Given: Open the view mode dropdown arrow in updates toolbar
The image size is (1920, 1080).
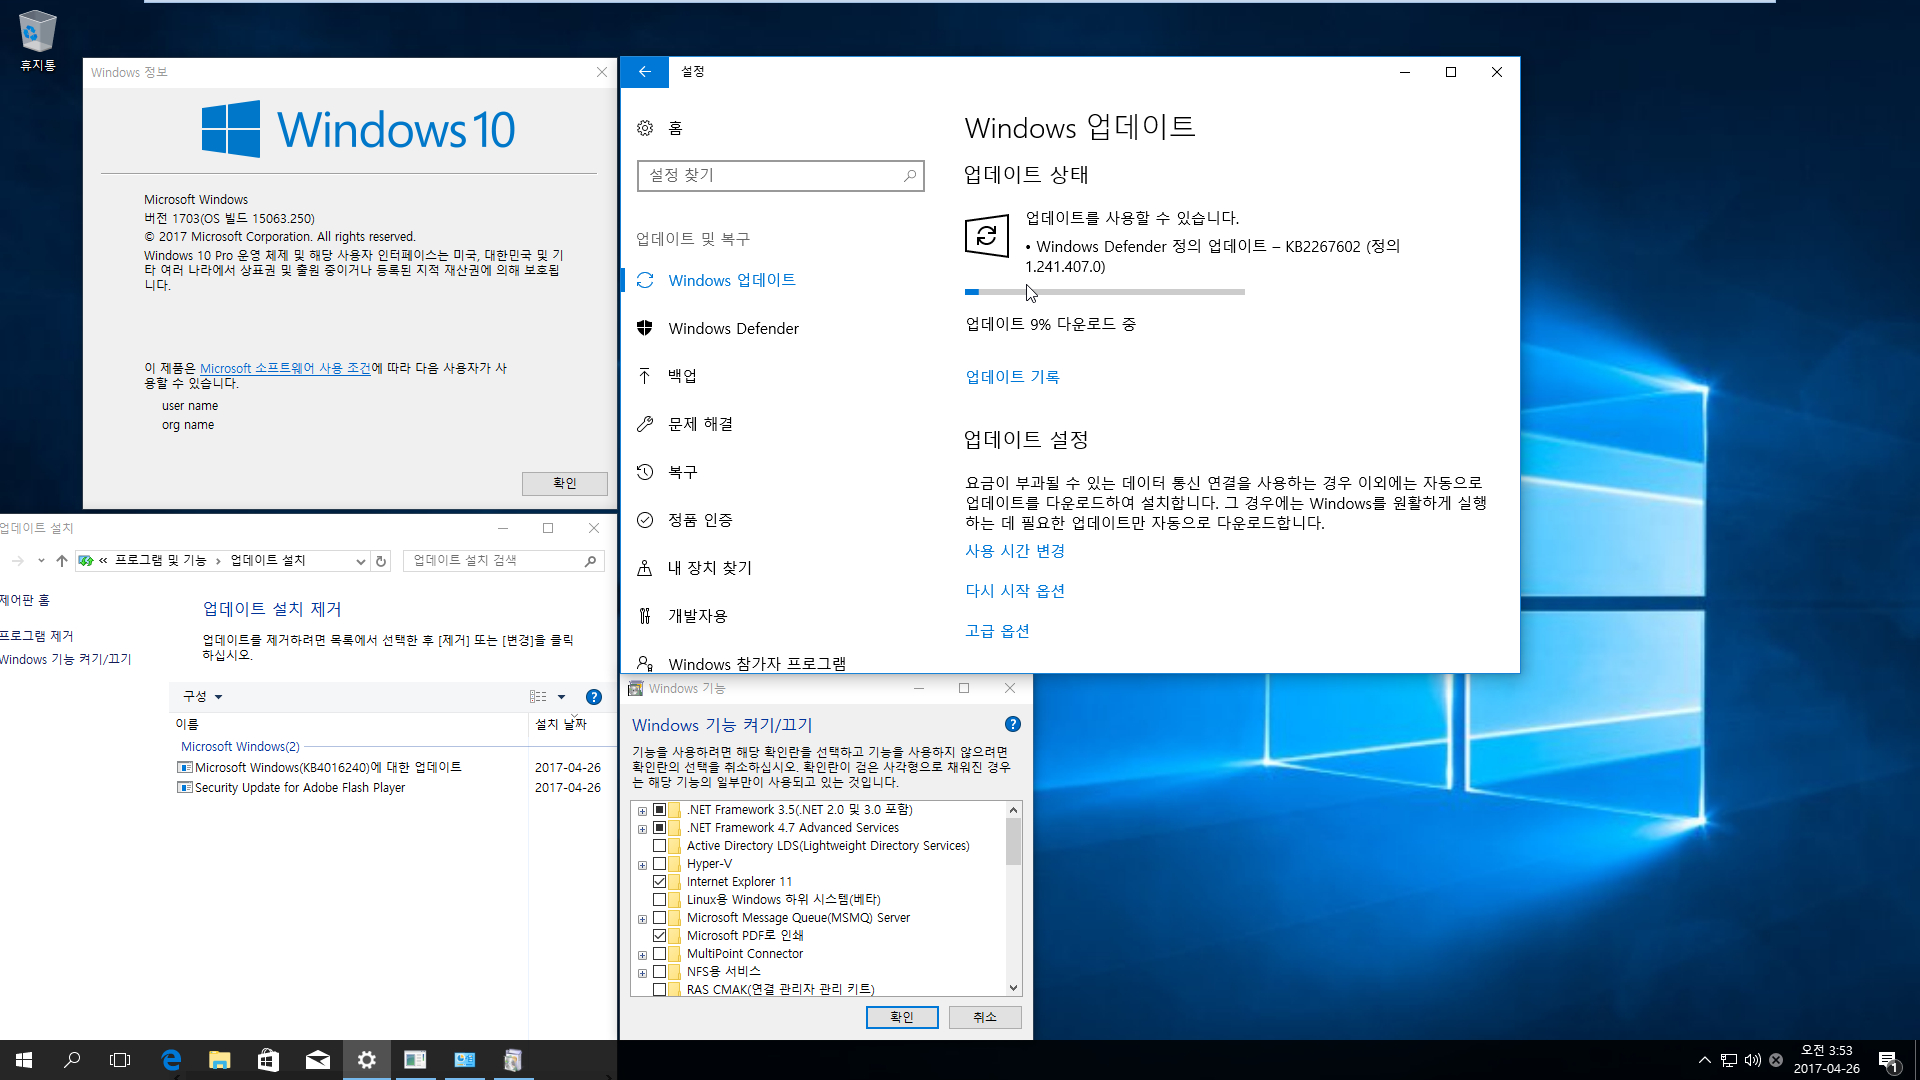Looking at the screenshot, I should coord(561,697).
